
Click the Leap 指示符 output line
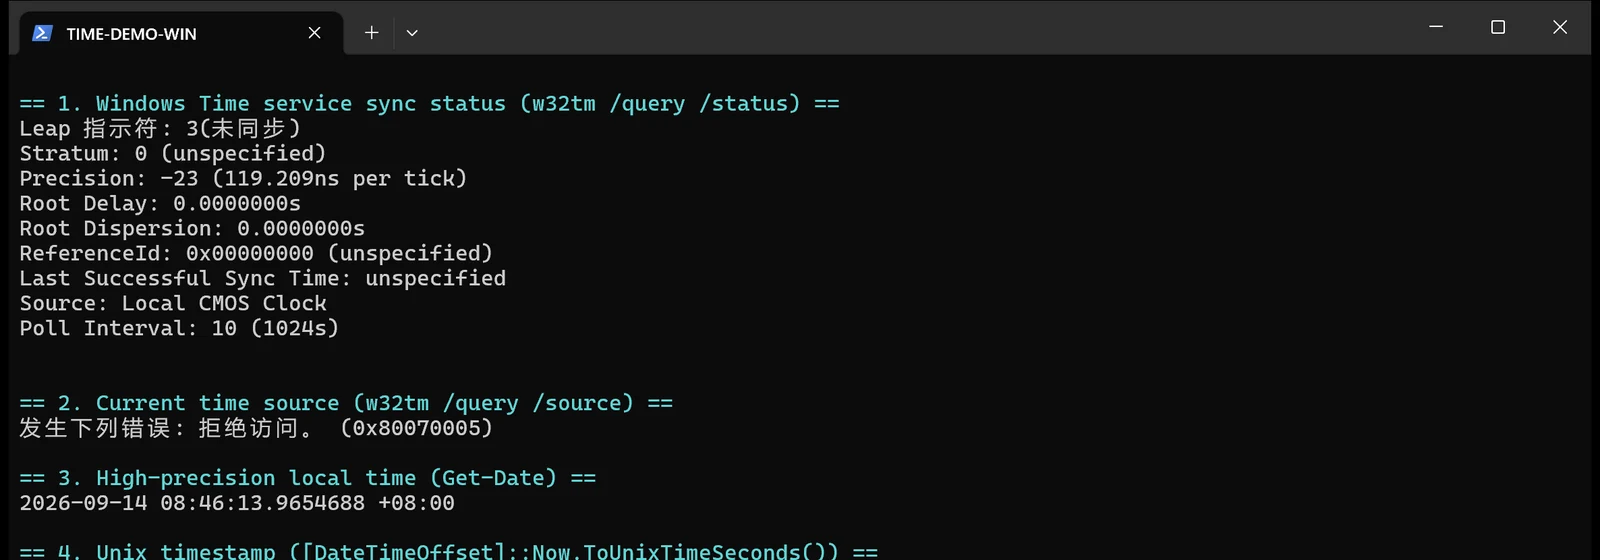click(x=160, y=129)
